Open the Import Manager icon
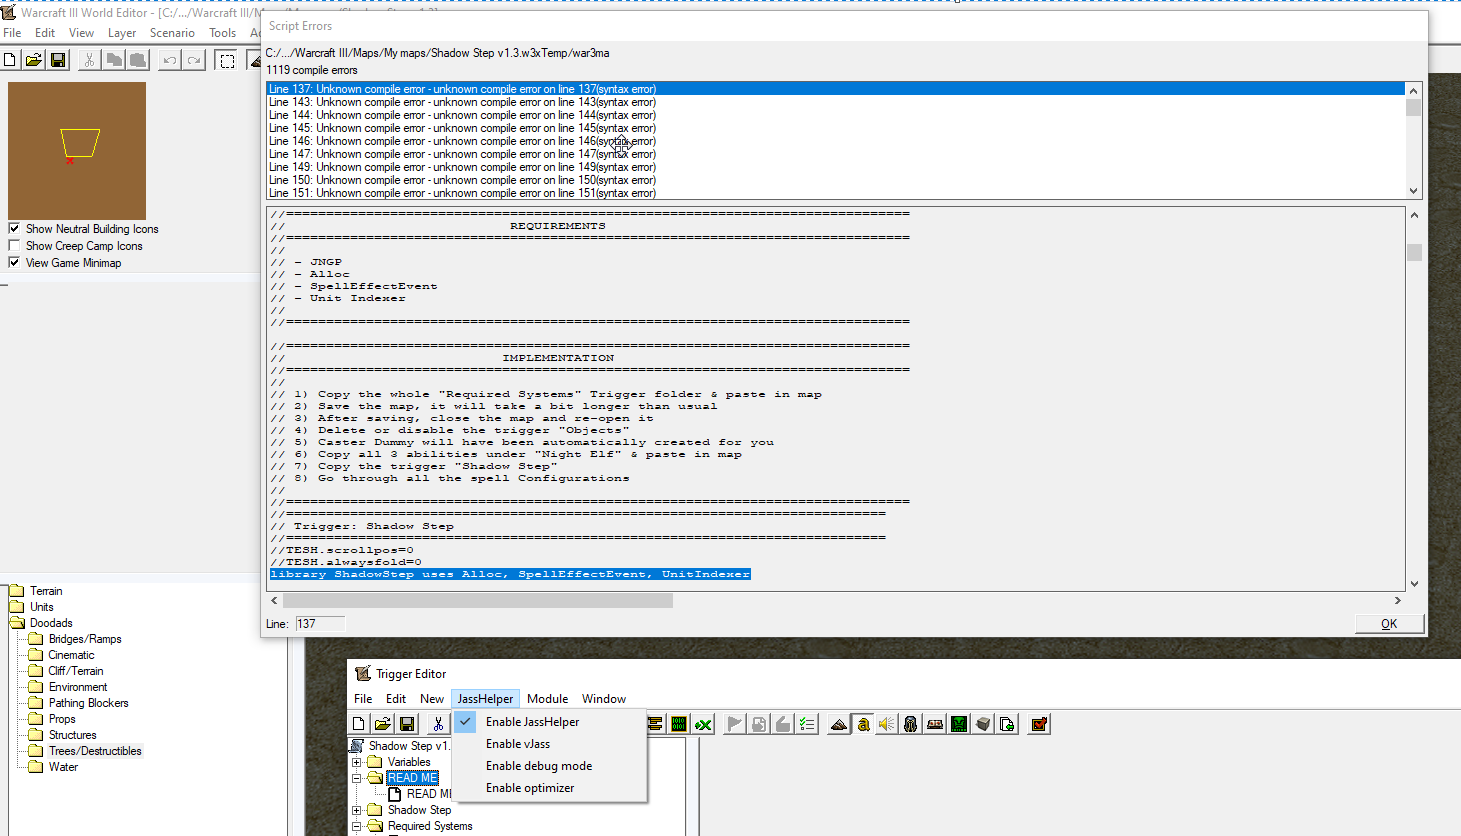The height and width of the screenshot is (836, 1461). [x=1007, y=724]
